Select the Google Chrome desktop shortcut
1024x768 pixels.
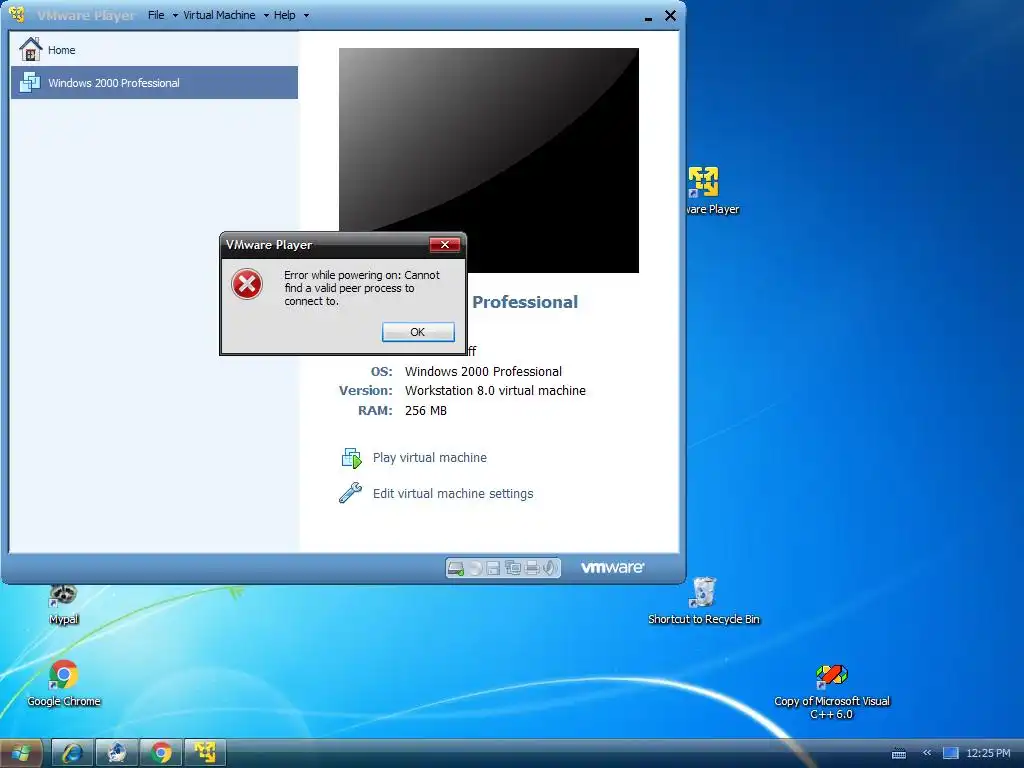(x=63, y=683)
